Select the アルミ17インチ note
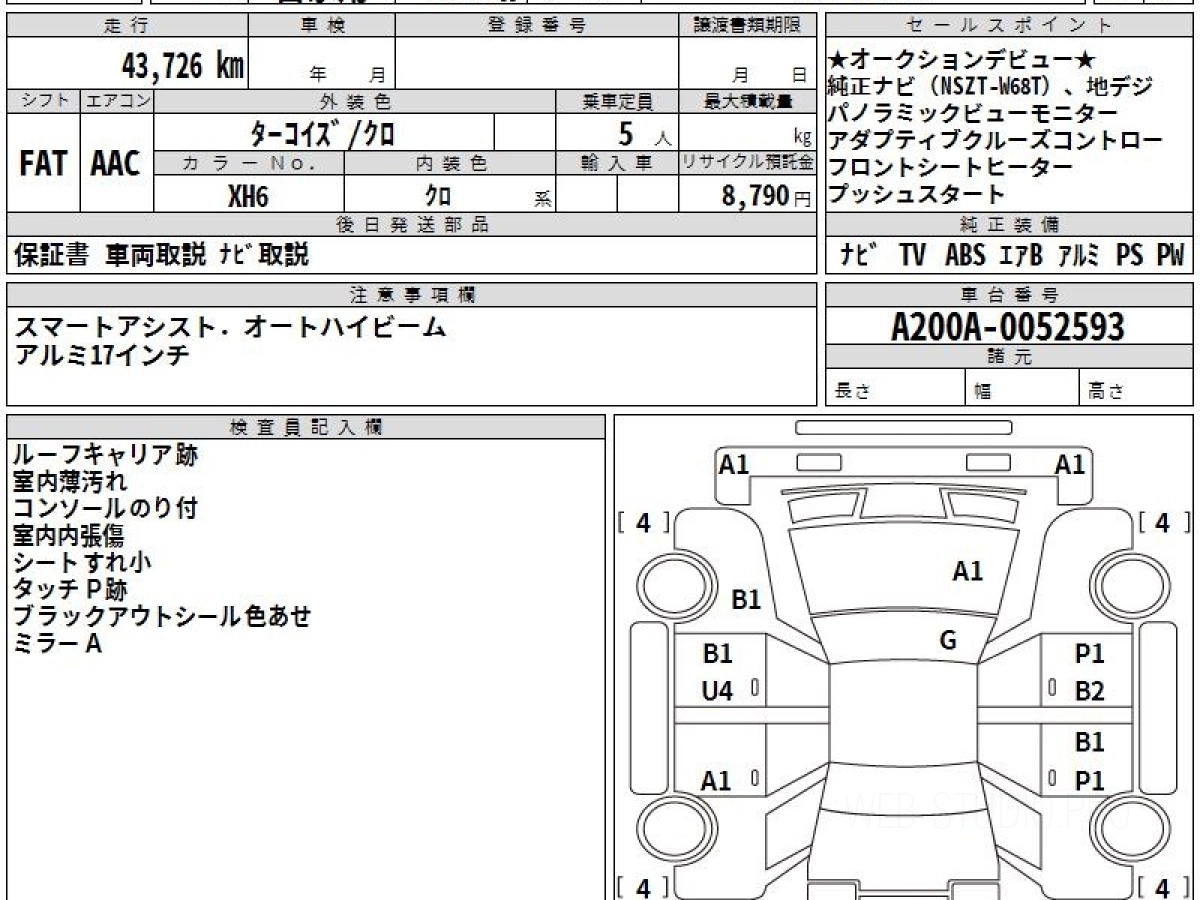The width and height of the screenshot is (1200, 900). click(x=101, y=354)
